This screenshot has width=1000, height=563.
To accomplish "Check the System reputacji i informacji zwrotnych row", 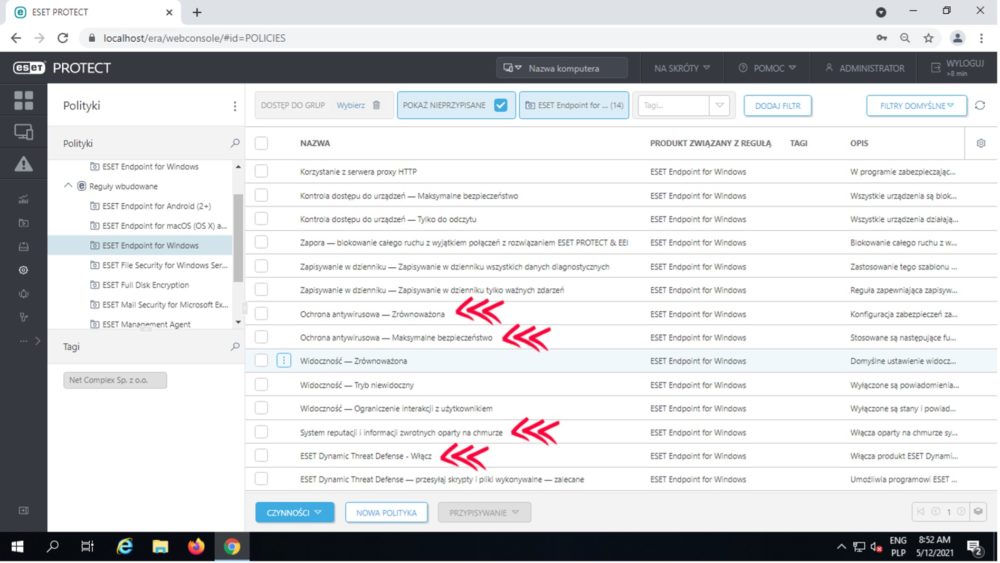I will point(261,432).
